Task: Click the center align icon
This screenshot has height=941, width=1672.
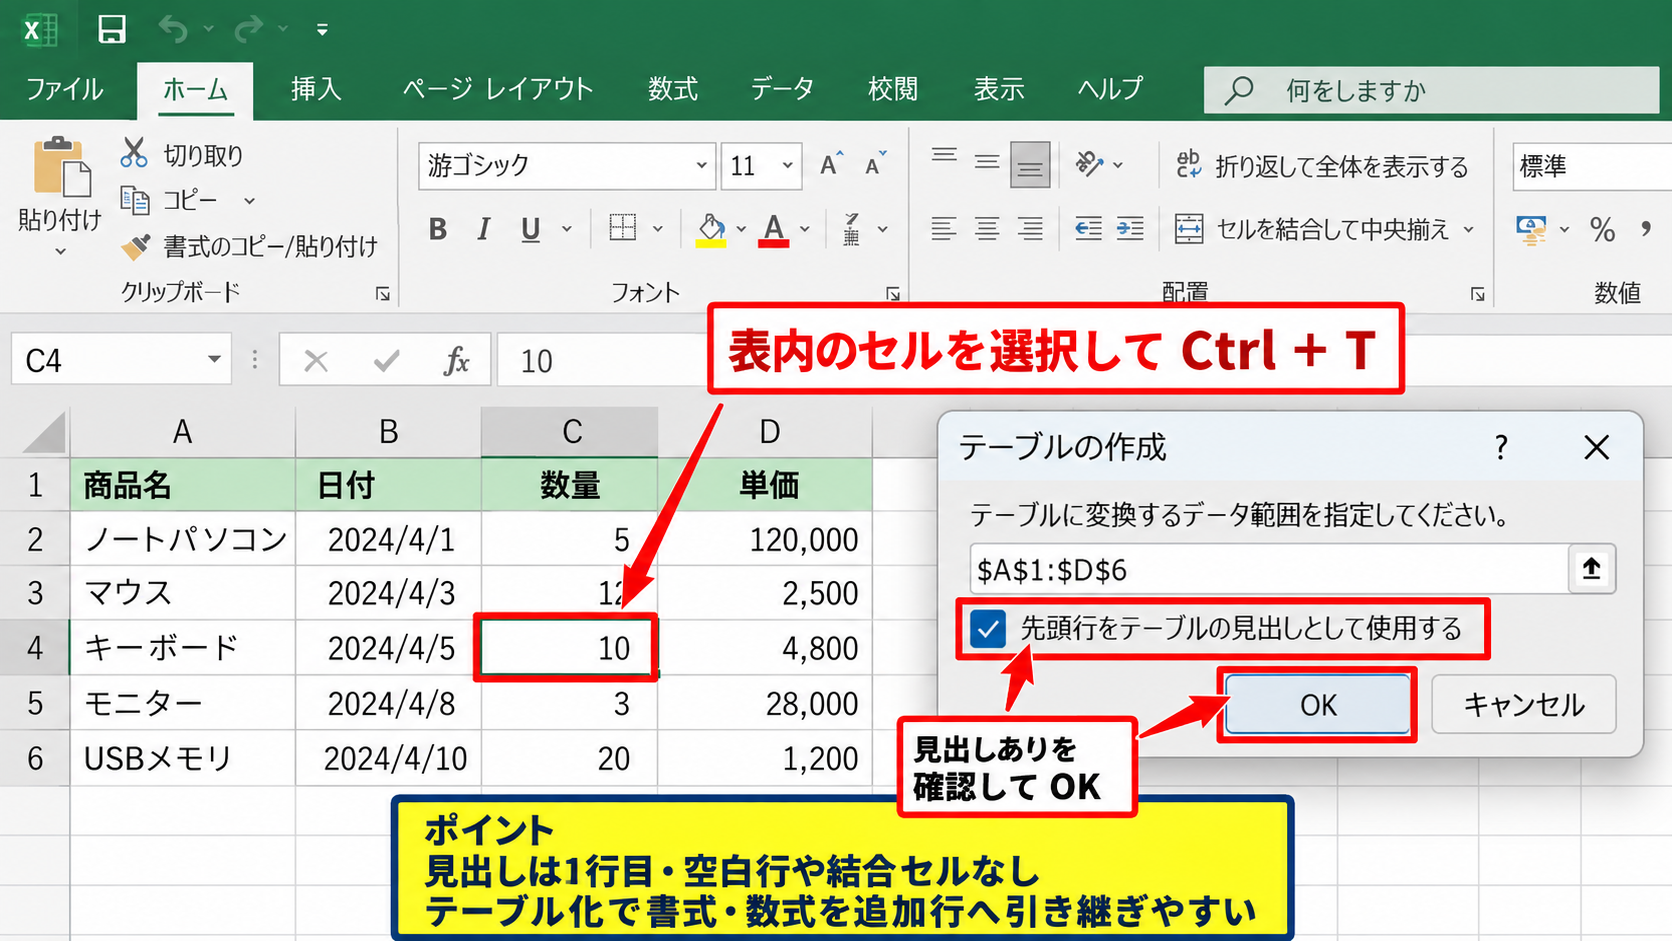Action: [987, 229]
